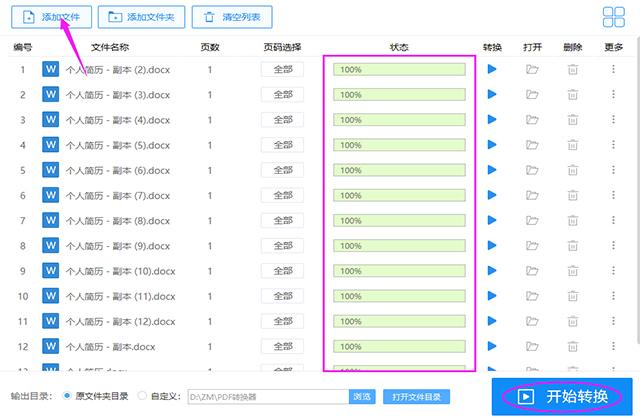This screenshot has height=420, width=640.
Task: Select file name 个人简历 - 副本 (6).docx
Action: coord(118,171)
